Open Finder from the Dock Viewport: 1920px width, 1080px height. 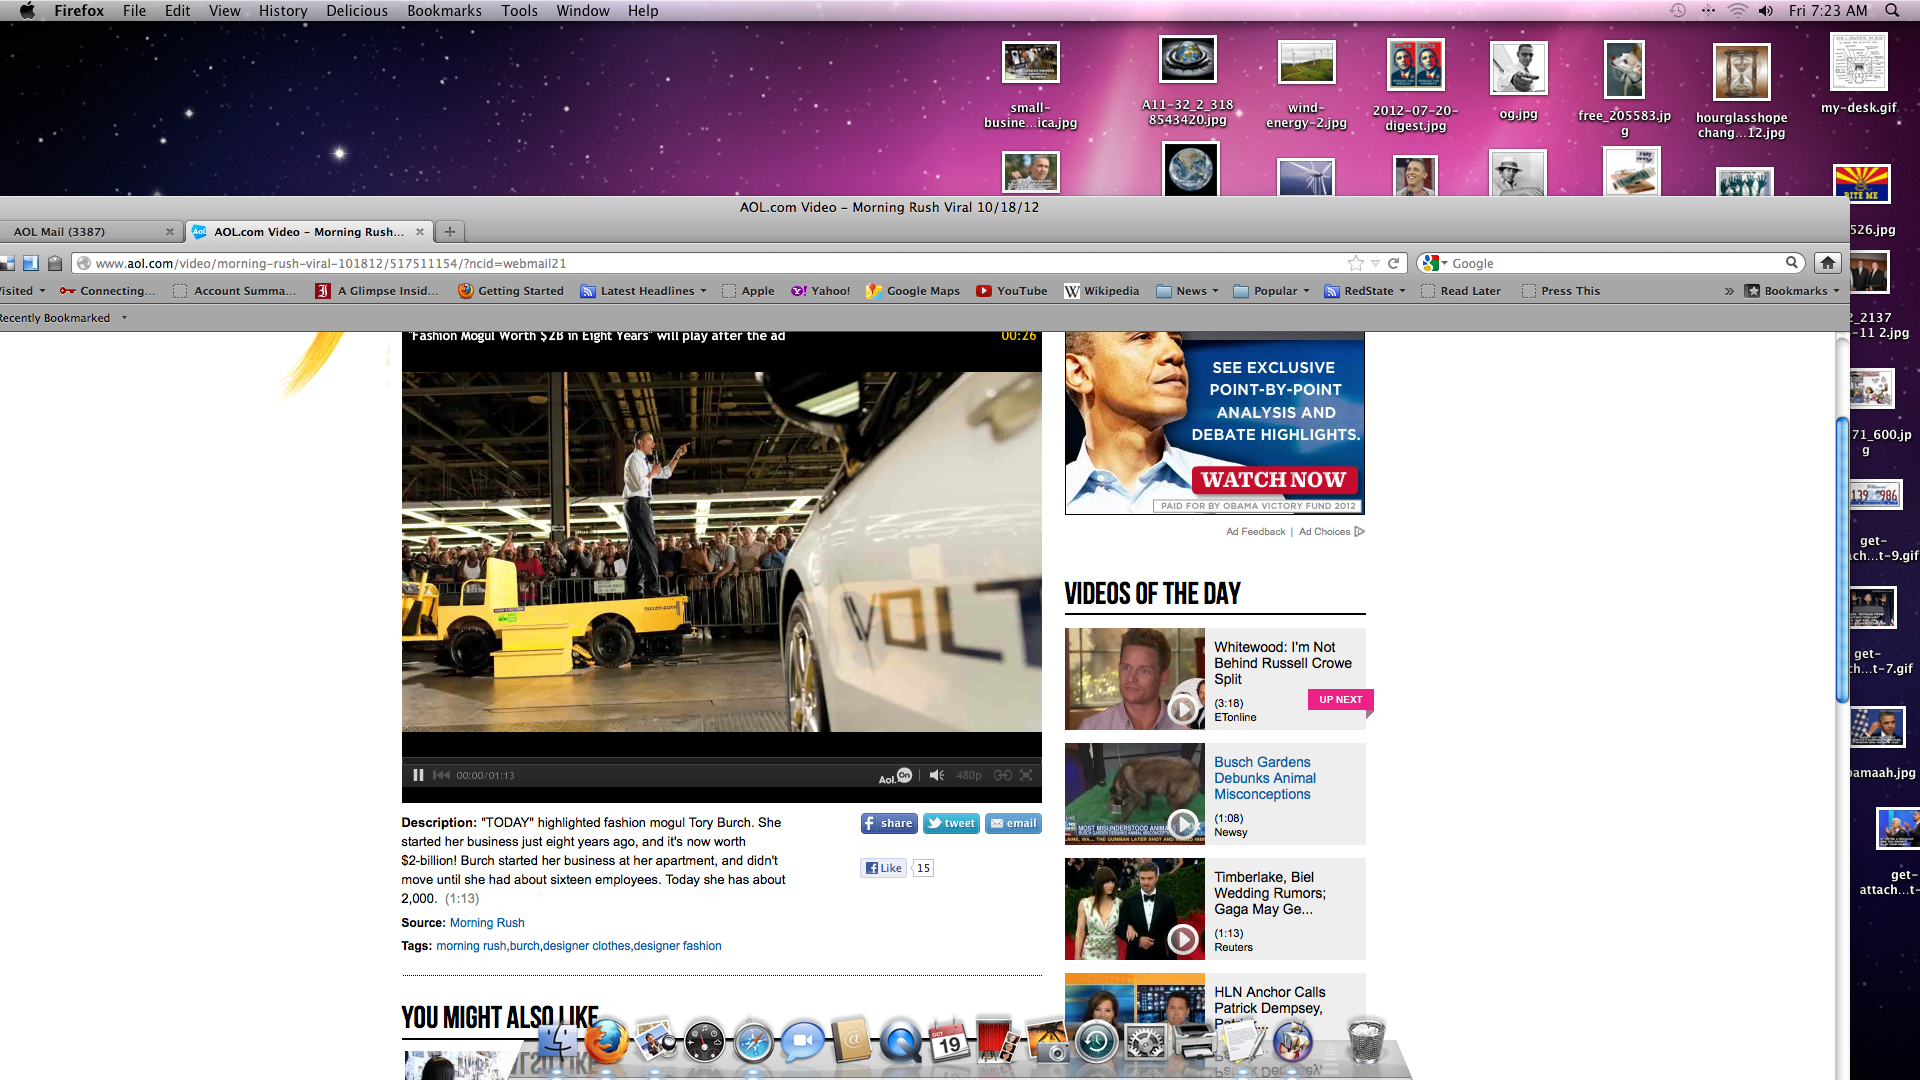point(558,1042)
